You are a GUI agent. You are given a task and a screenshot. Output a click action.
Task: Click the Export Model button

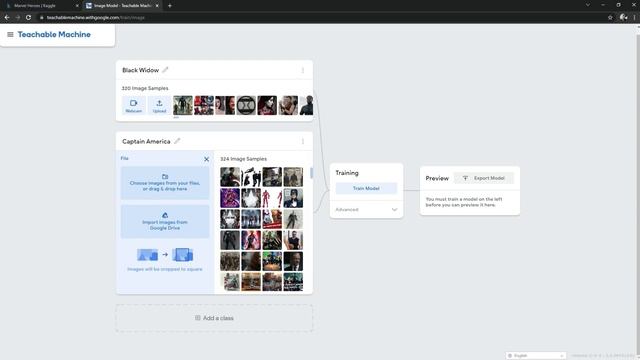[x=484, y=178]
